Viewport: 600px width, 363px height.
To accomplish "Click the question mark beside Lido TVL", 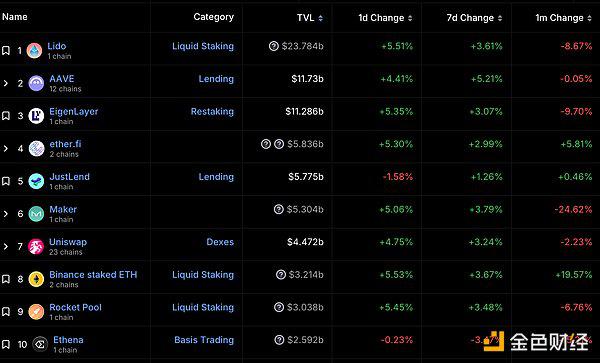I will tap(274, 46).
